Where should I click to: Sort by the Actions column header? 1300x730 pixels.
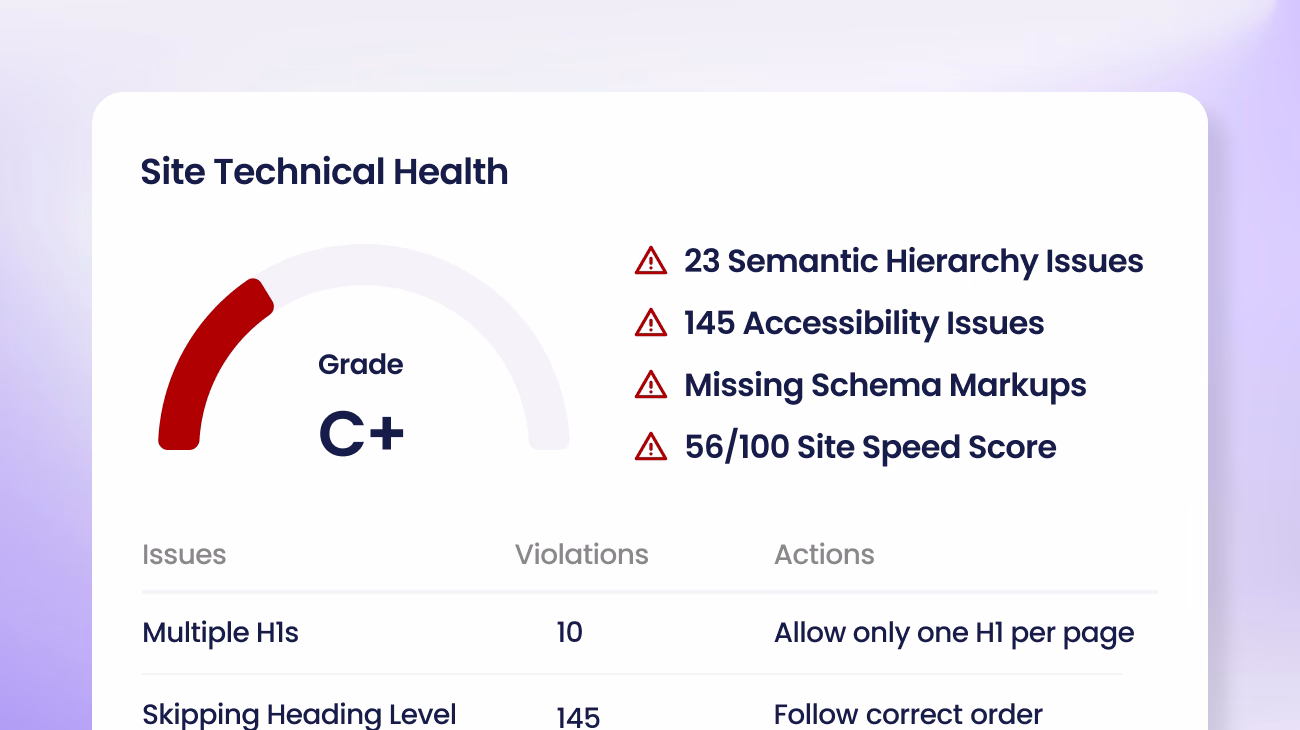coord(824,554)
